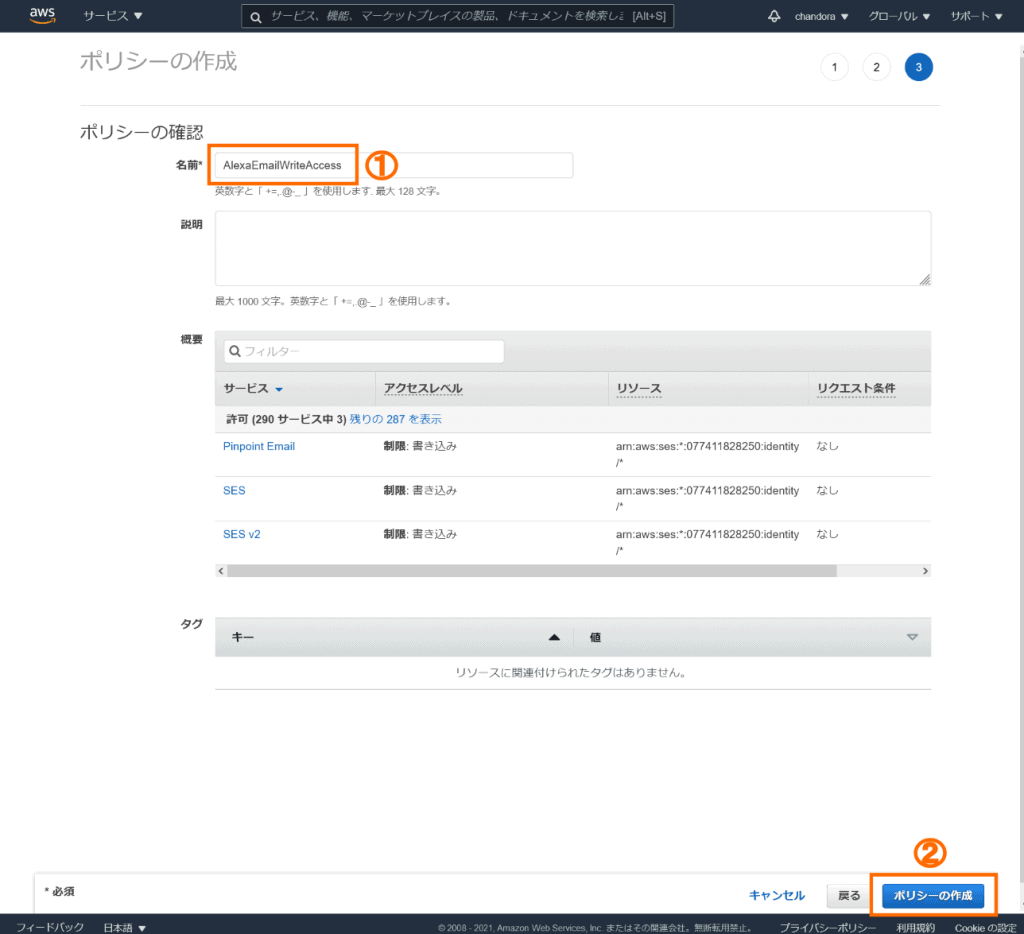This screenshot has width=1024, height=934.
Task: Click the アクセスレベル column header
Action: tap(423, 389)
